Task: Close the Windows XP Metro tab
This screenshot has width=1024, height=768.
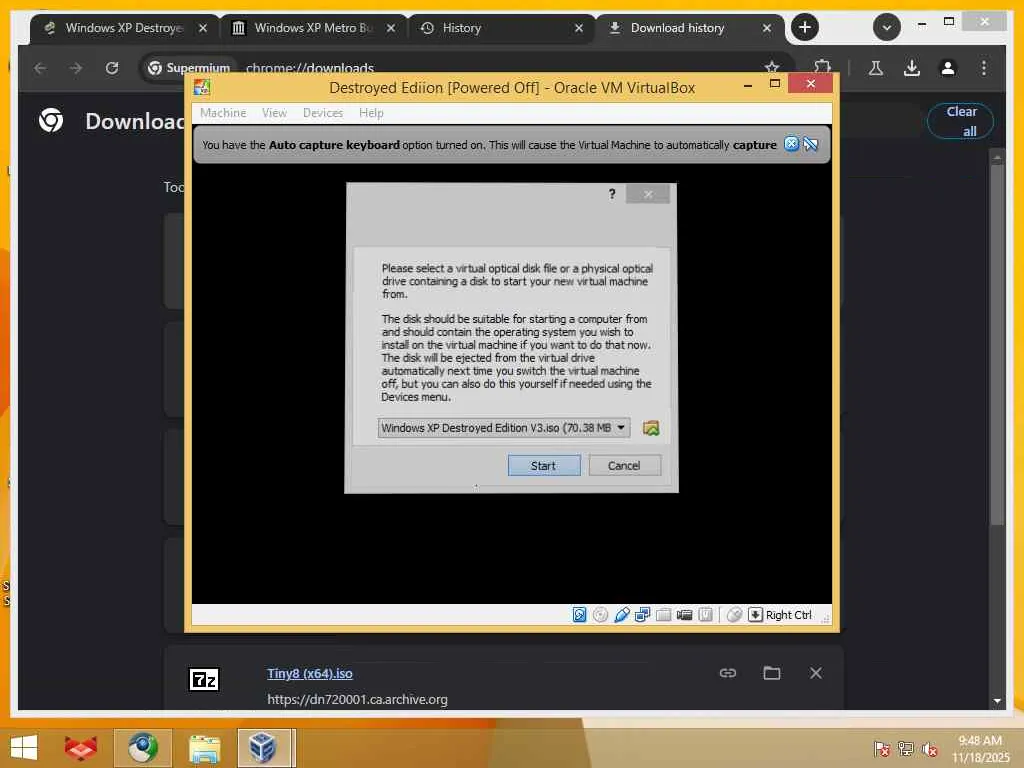Action: 391,28
